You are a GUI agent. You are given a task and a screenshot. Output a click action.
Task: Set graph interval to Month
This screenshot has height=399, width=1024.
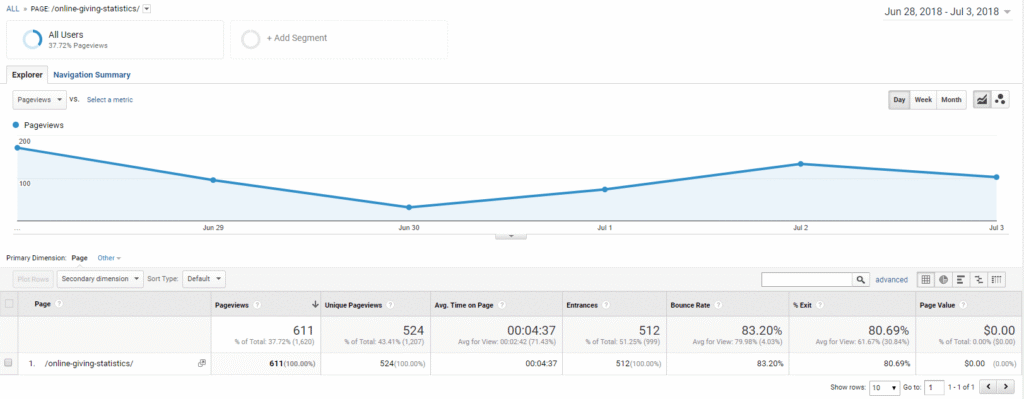pos(951,100)
